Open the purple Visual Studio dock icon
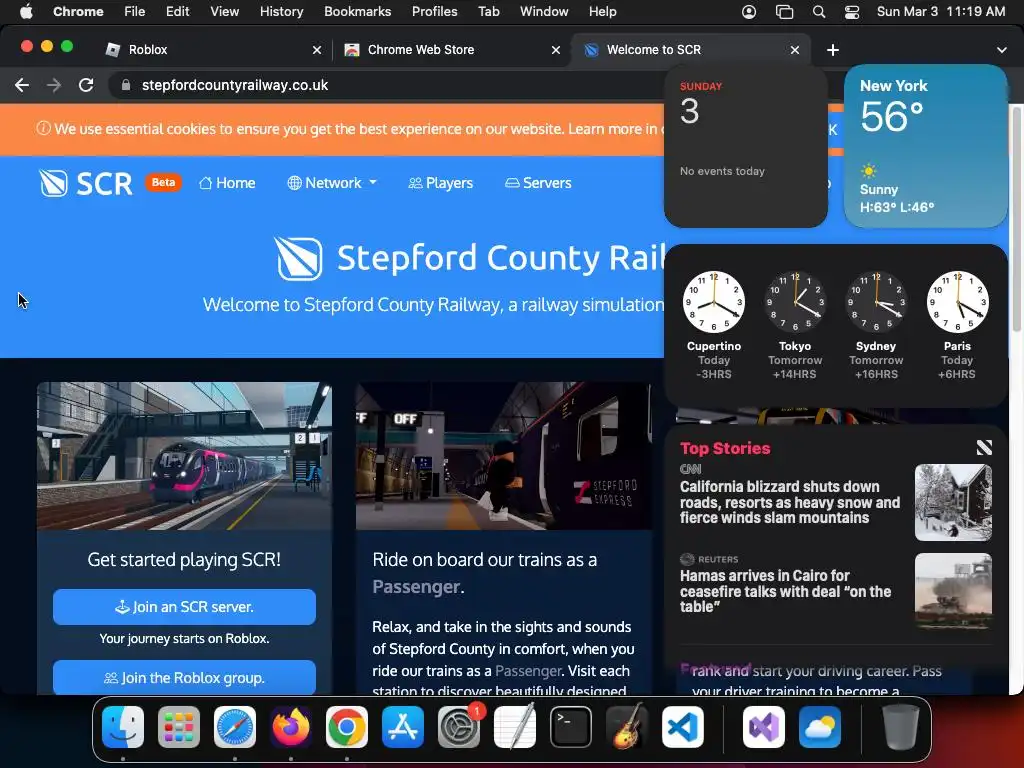Screen dimensions: 1024x768 (x=763, y=727)
